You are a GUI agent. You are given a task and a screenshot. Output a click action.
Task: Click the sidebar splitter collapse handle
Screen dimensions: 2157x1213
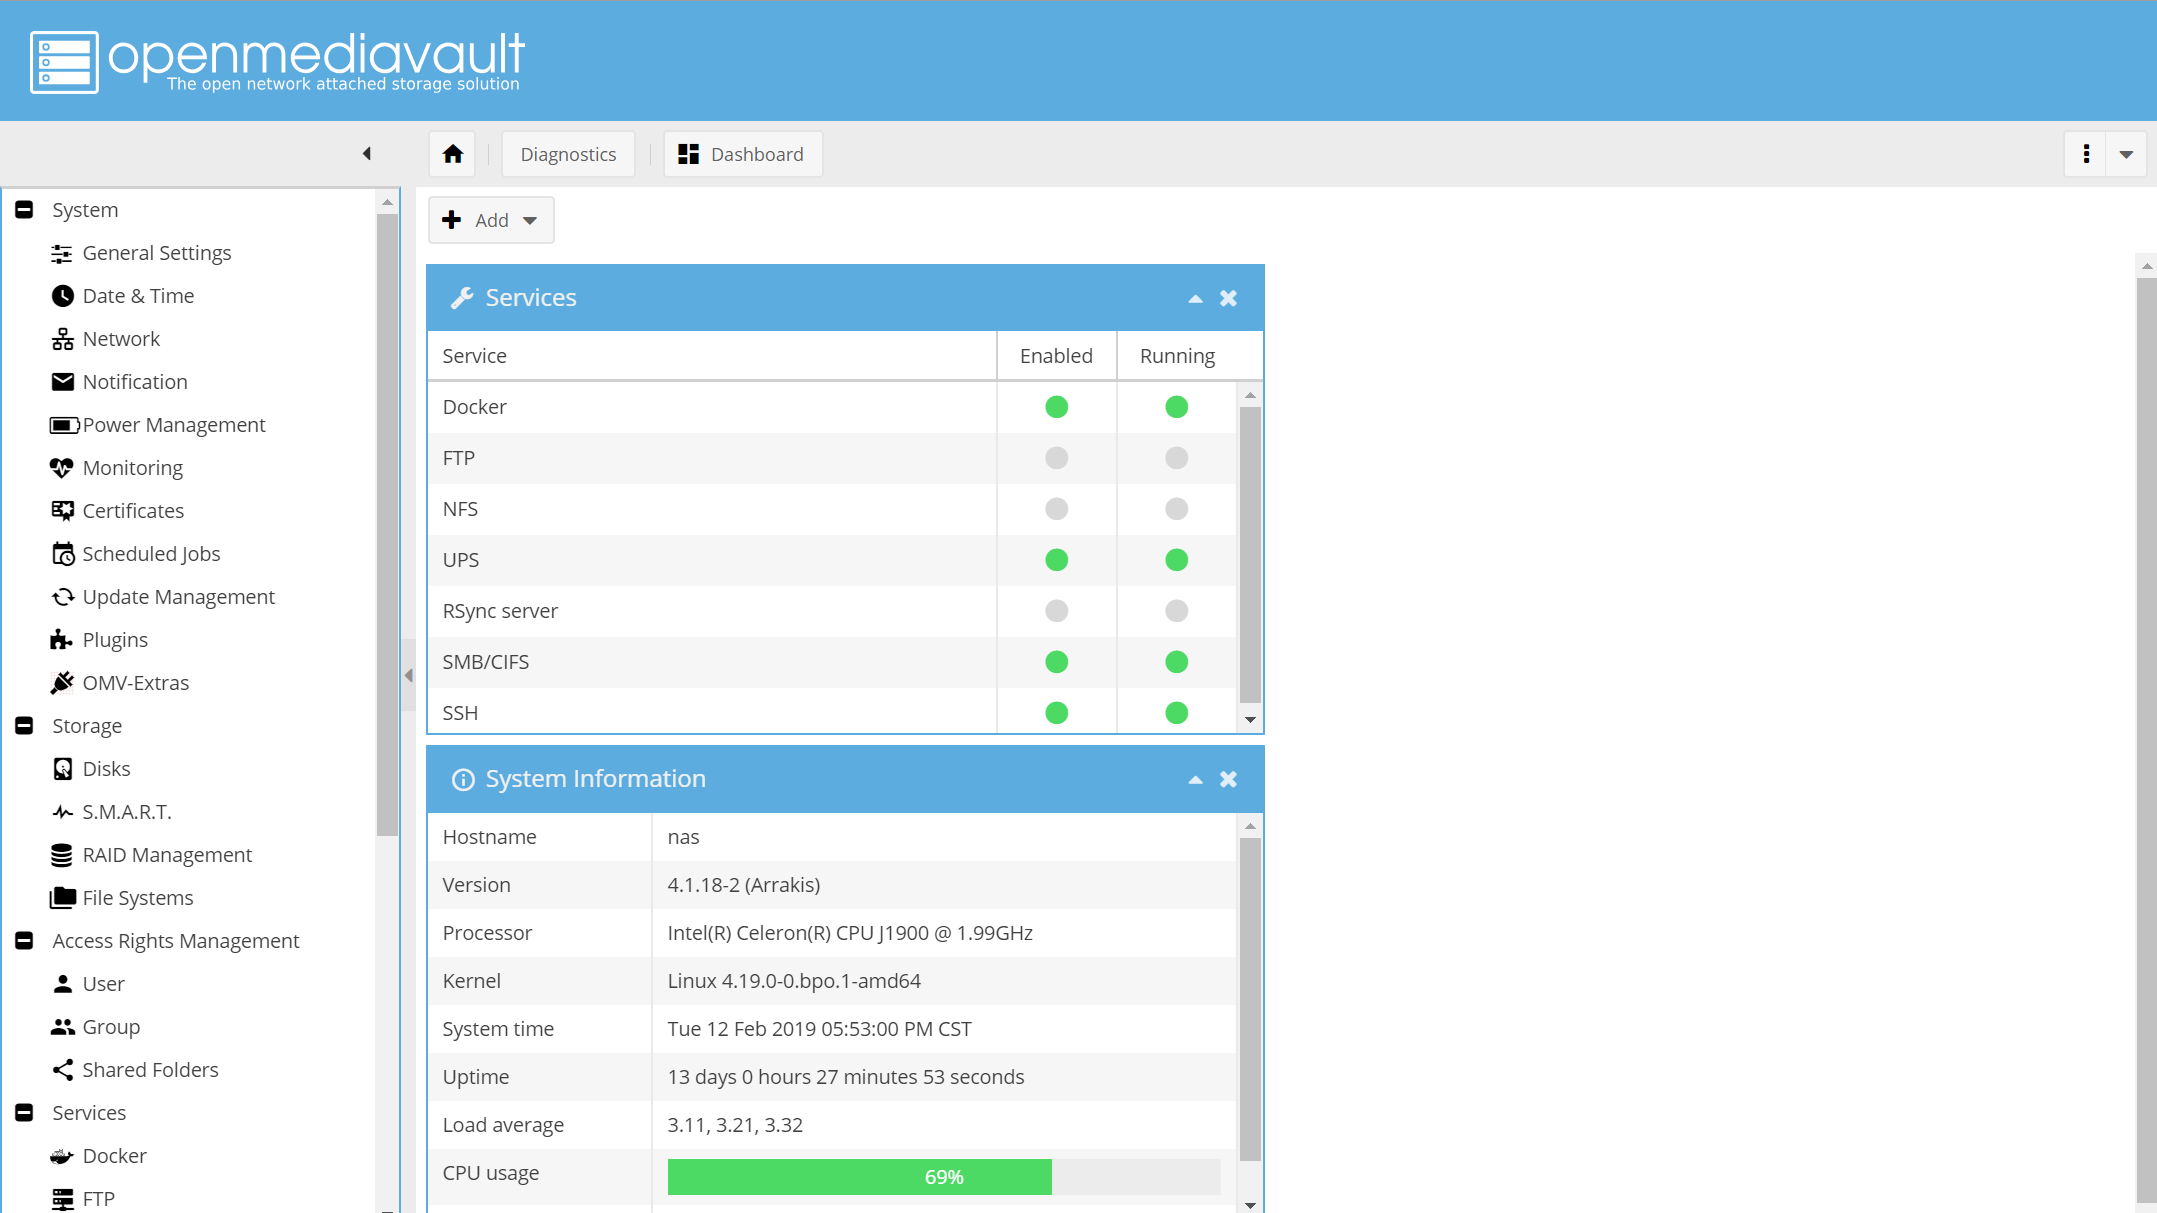point(408,676)
